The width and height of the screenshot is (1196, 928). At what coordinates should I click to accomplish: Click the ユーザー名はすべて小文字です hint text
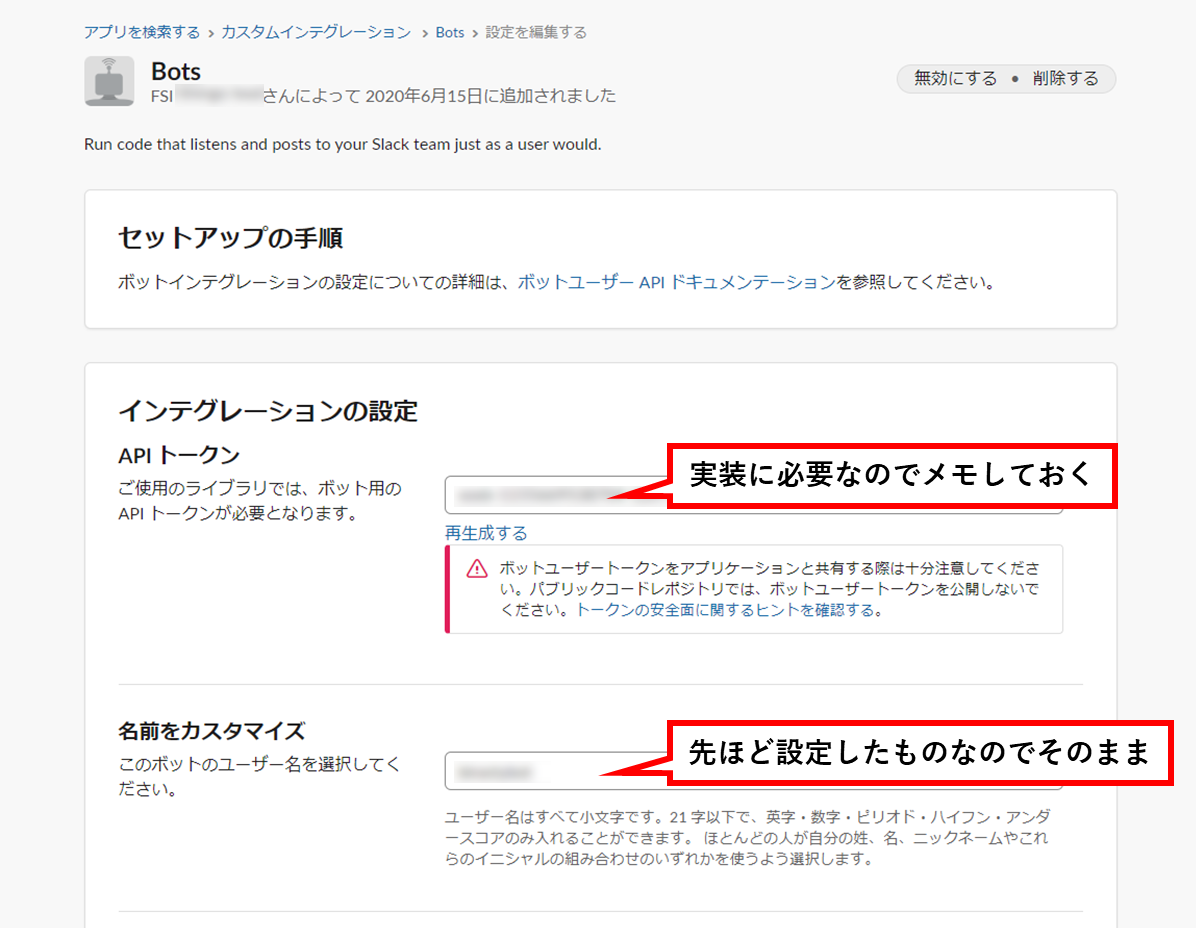[x=748, y=838]
